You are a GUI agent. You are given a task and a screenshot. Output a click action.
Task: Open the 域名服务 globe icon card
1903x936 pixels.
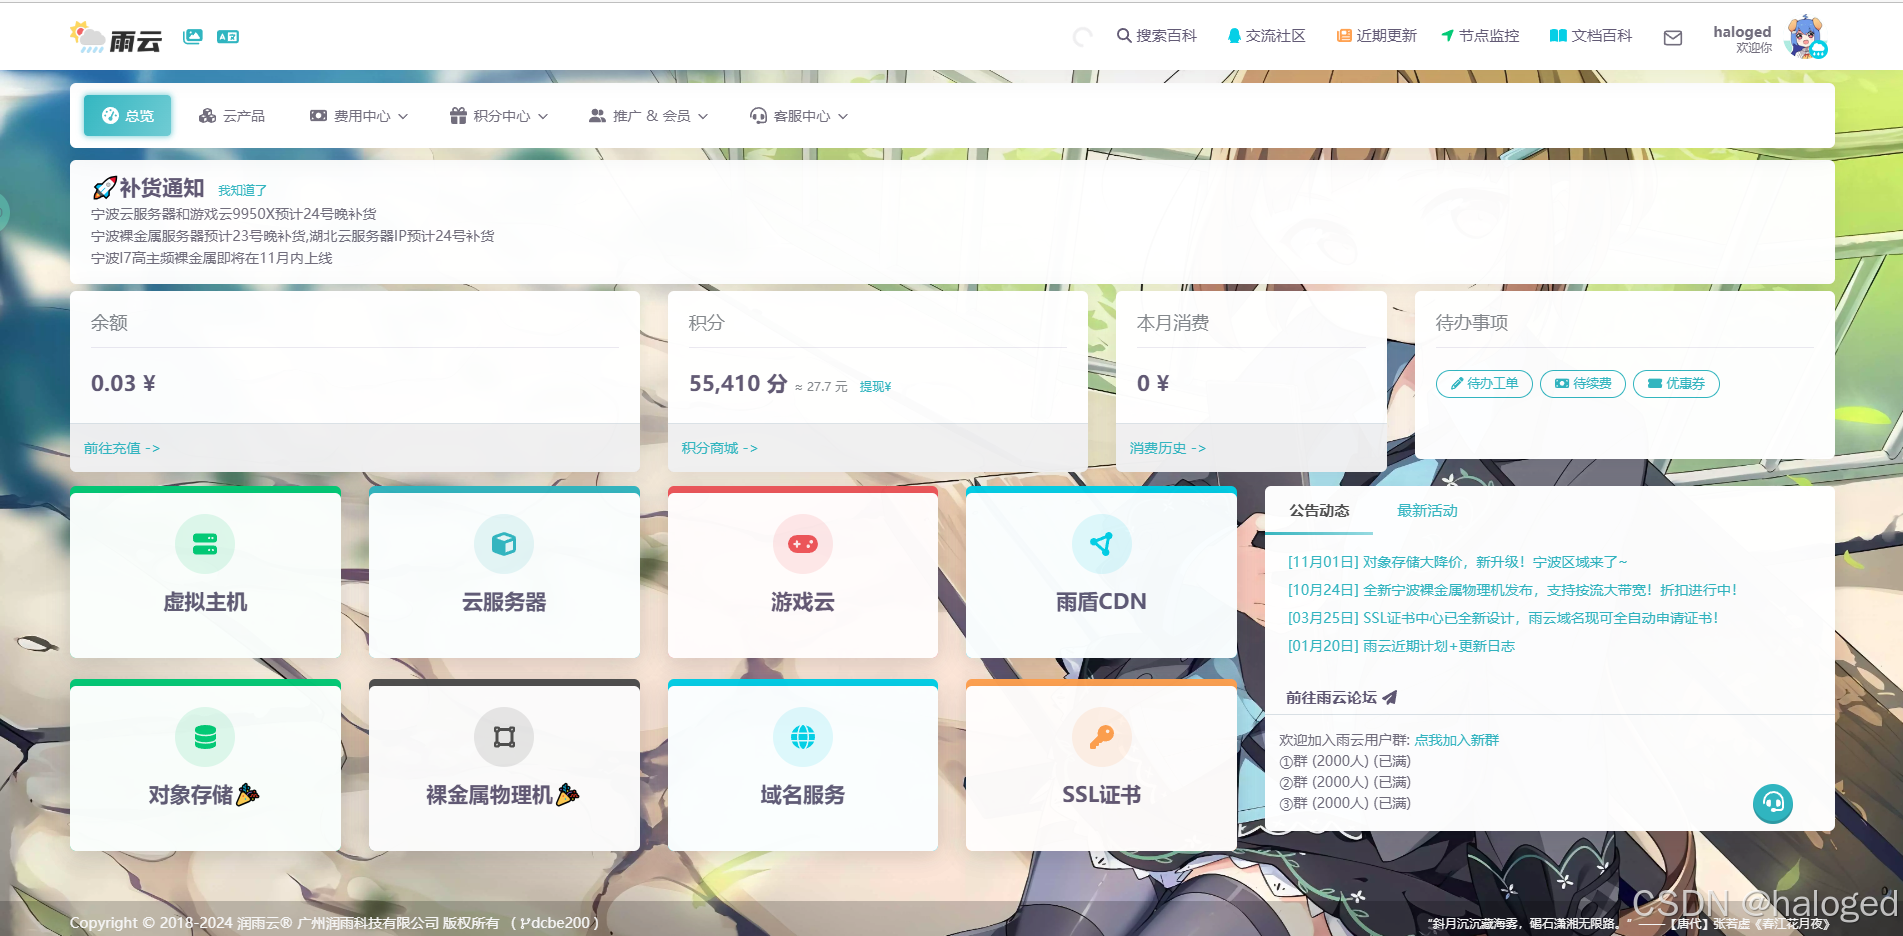point(803,737)
